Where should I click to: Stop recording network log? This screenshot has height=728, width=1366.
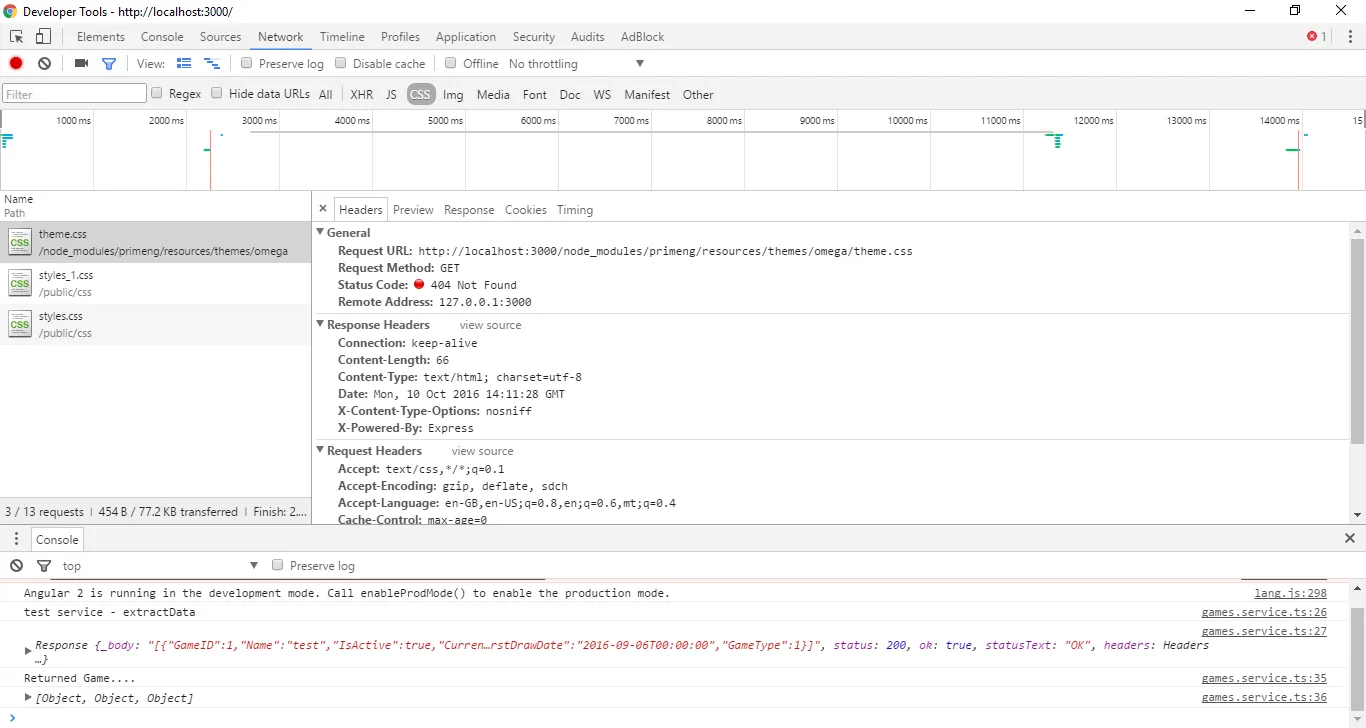coord(16,63)
